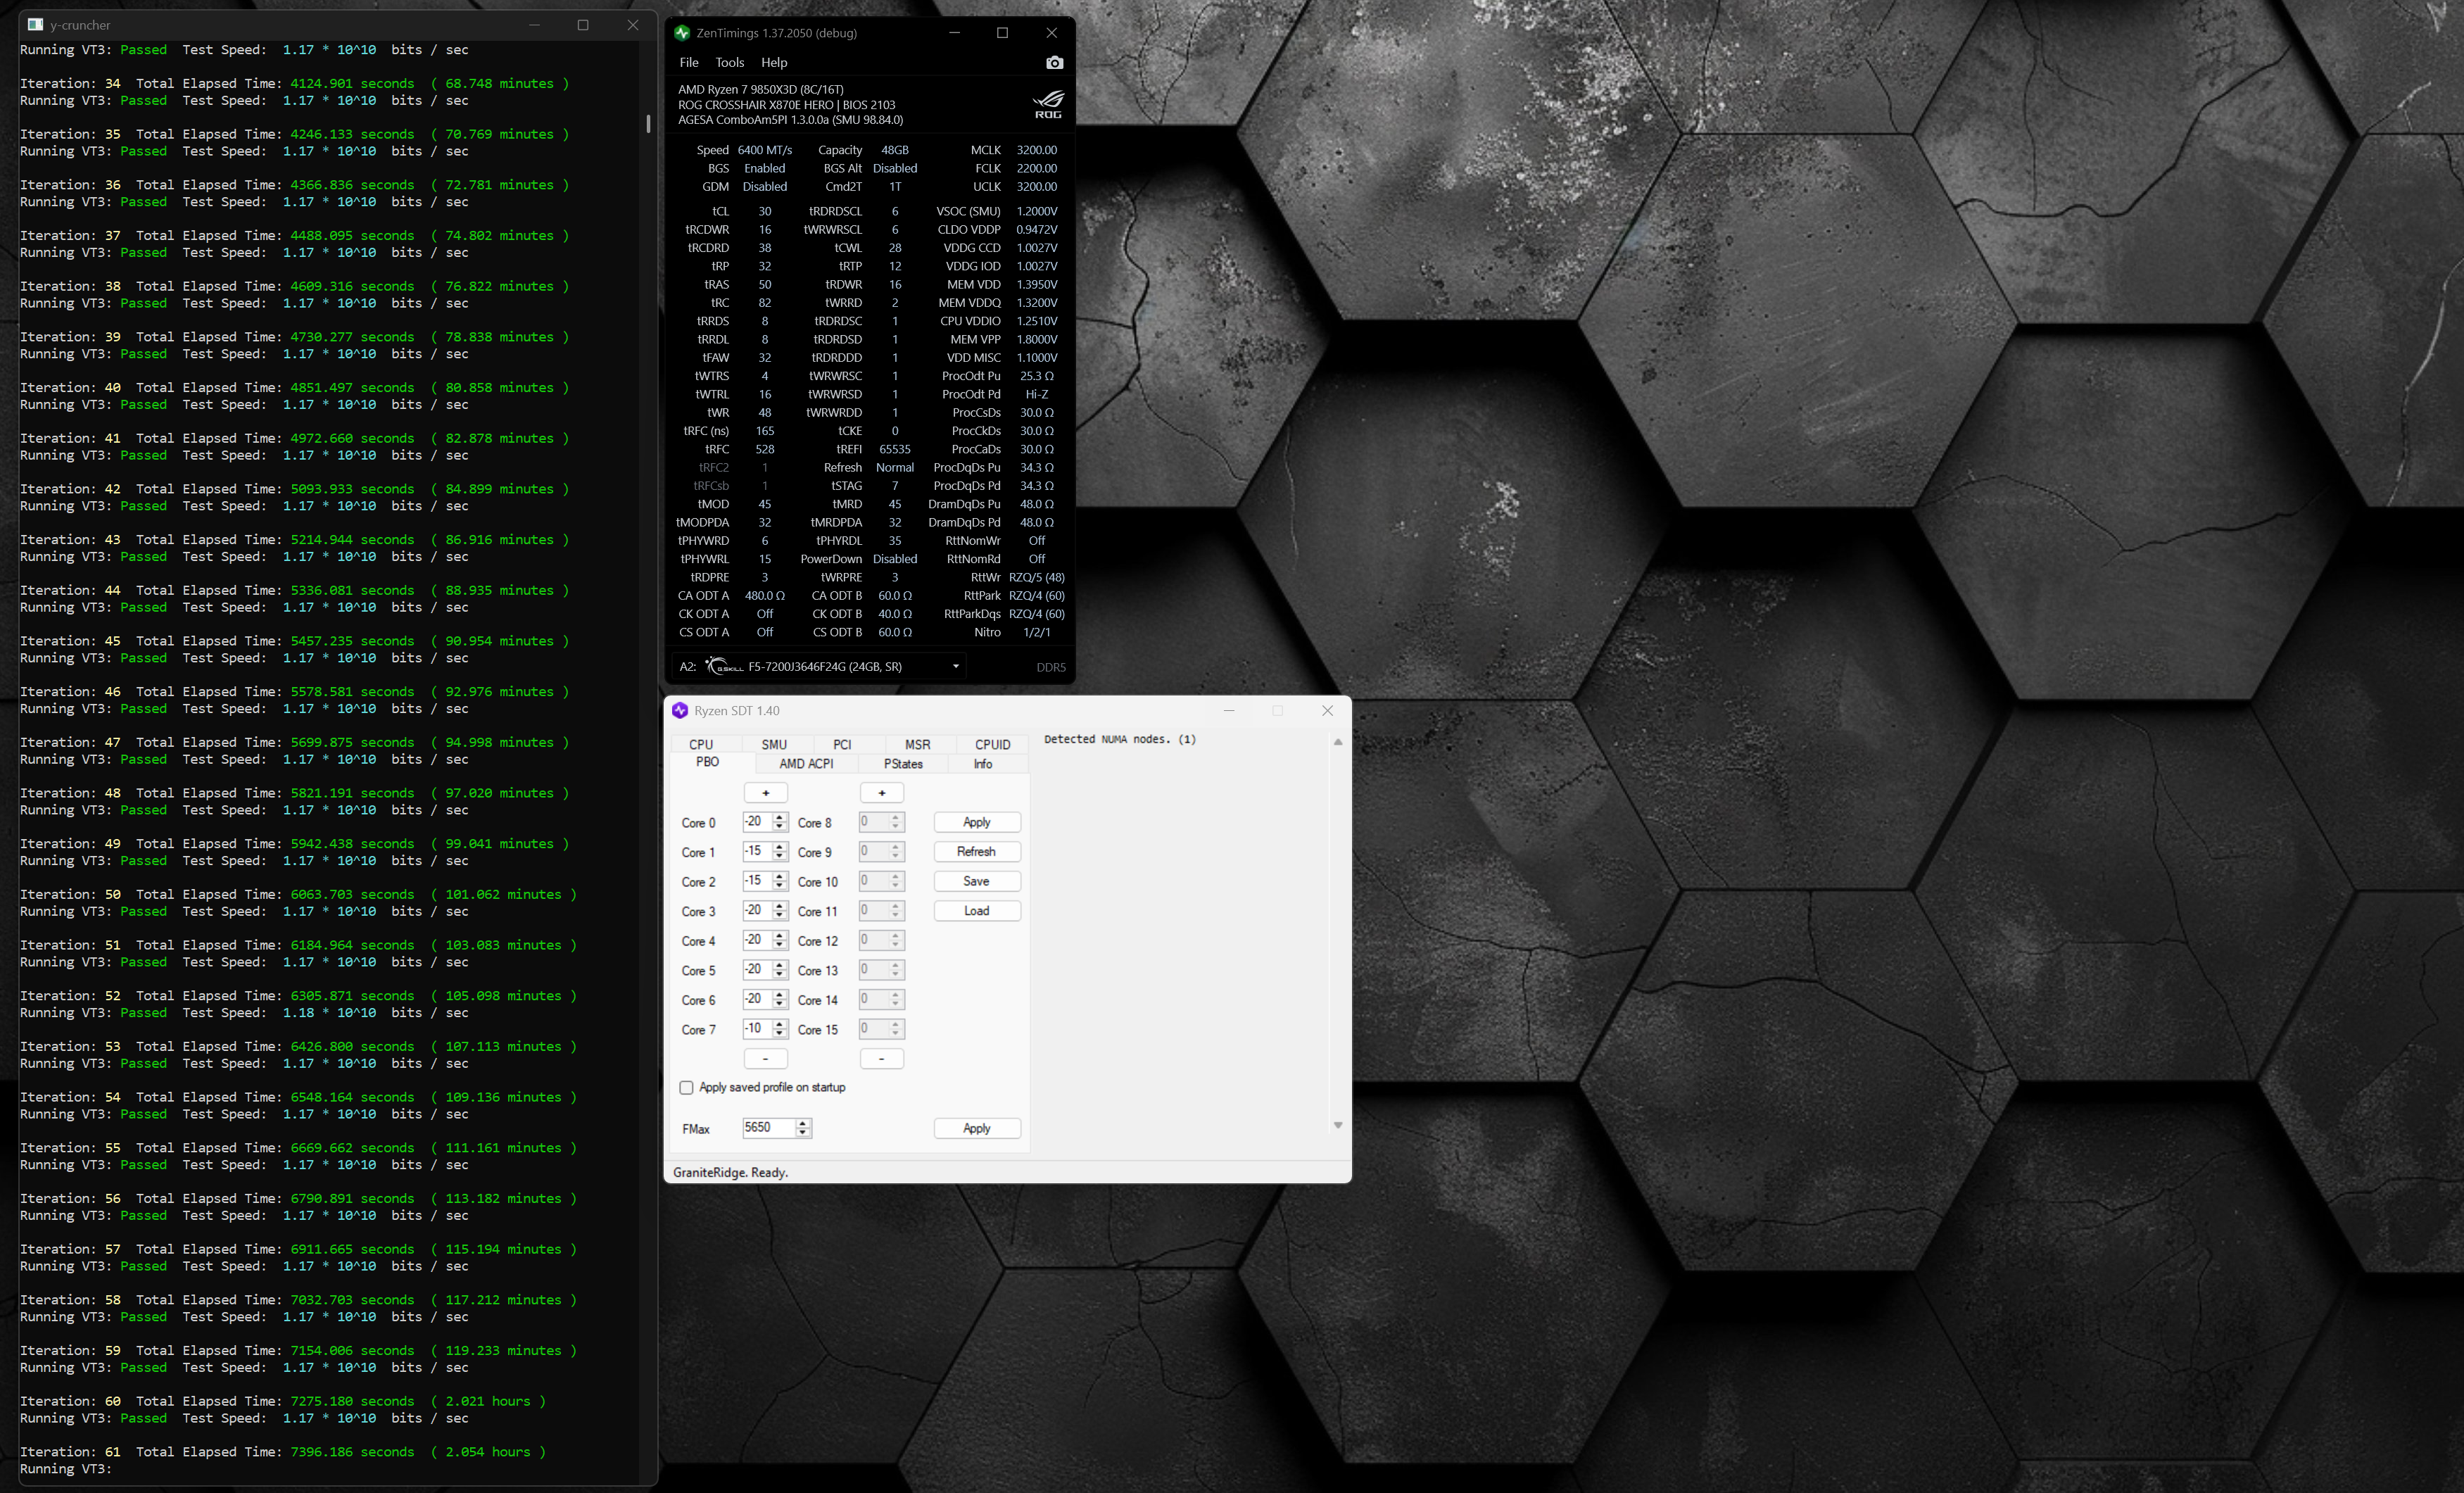Click the ZenTimings app icon in title bar

pos(682,33)
